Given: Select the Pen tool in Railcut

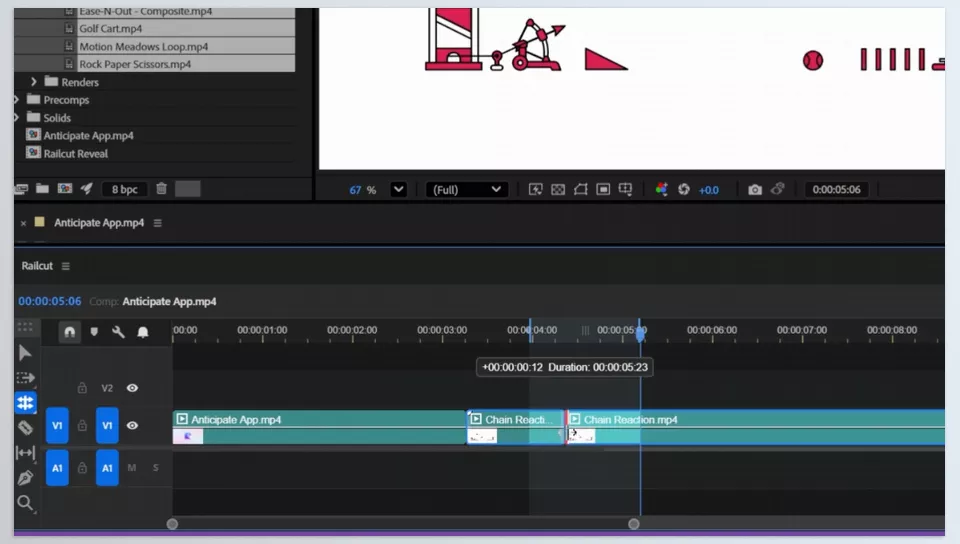Looking at the screenshot, I should tap(25, 478).
